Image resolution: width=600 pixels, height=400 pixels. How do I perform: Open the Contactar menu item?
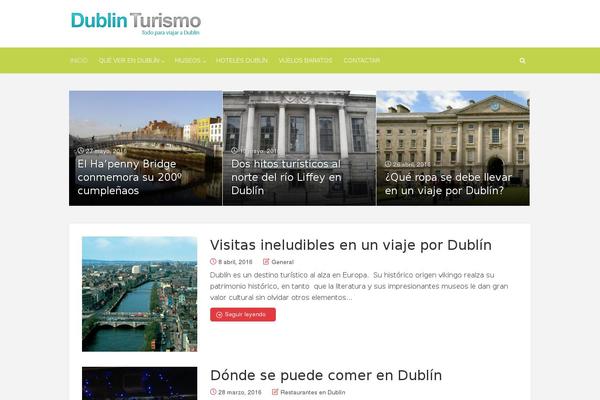(x=362, y=60)
